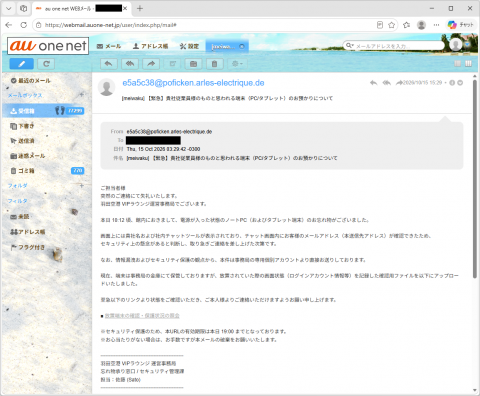The width and height of the screenshot is (480, 396).
Task: Open browser favorites list icon
Action: click(x=406, y=25)
